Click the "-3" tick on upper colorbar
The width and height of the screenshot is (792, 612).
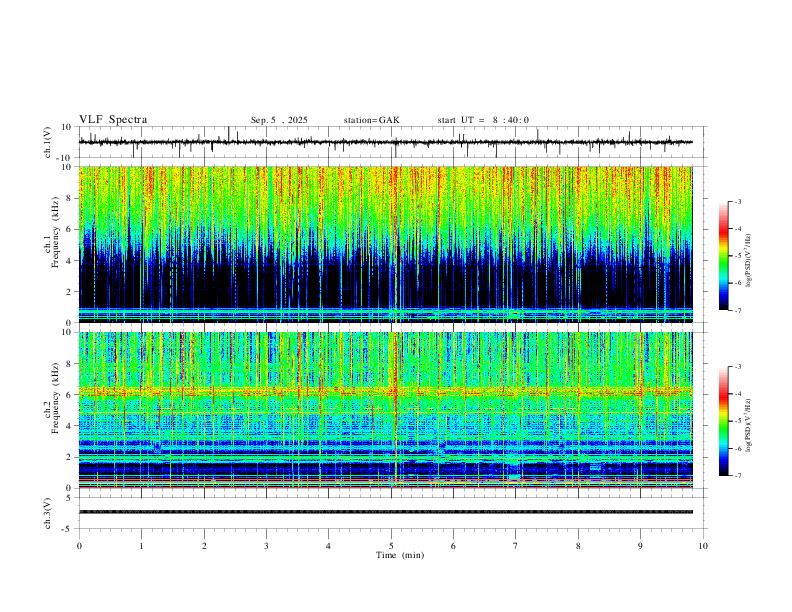click(737, 201)
